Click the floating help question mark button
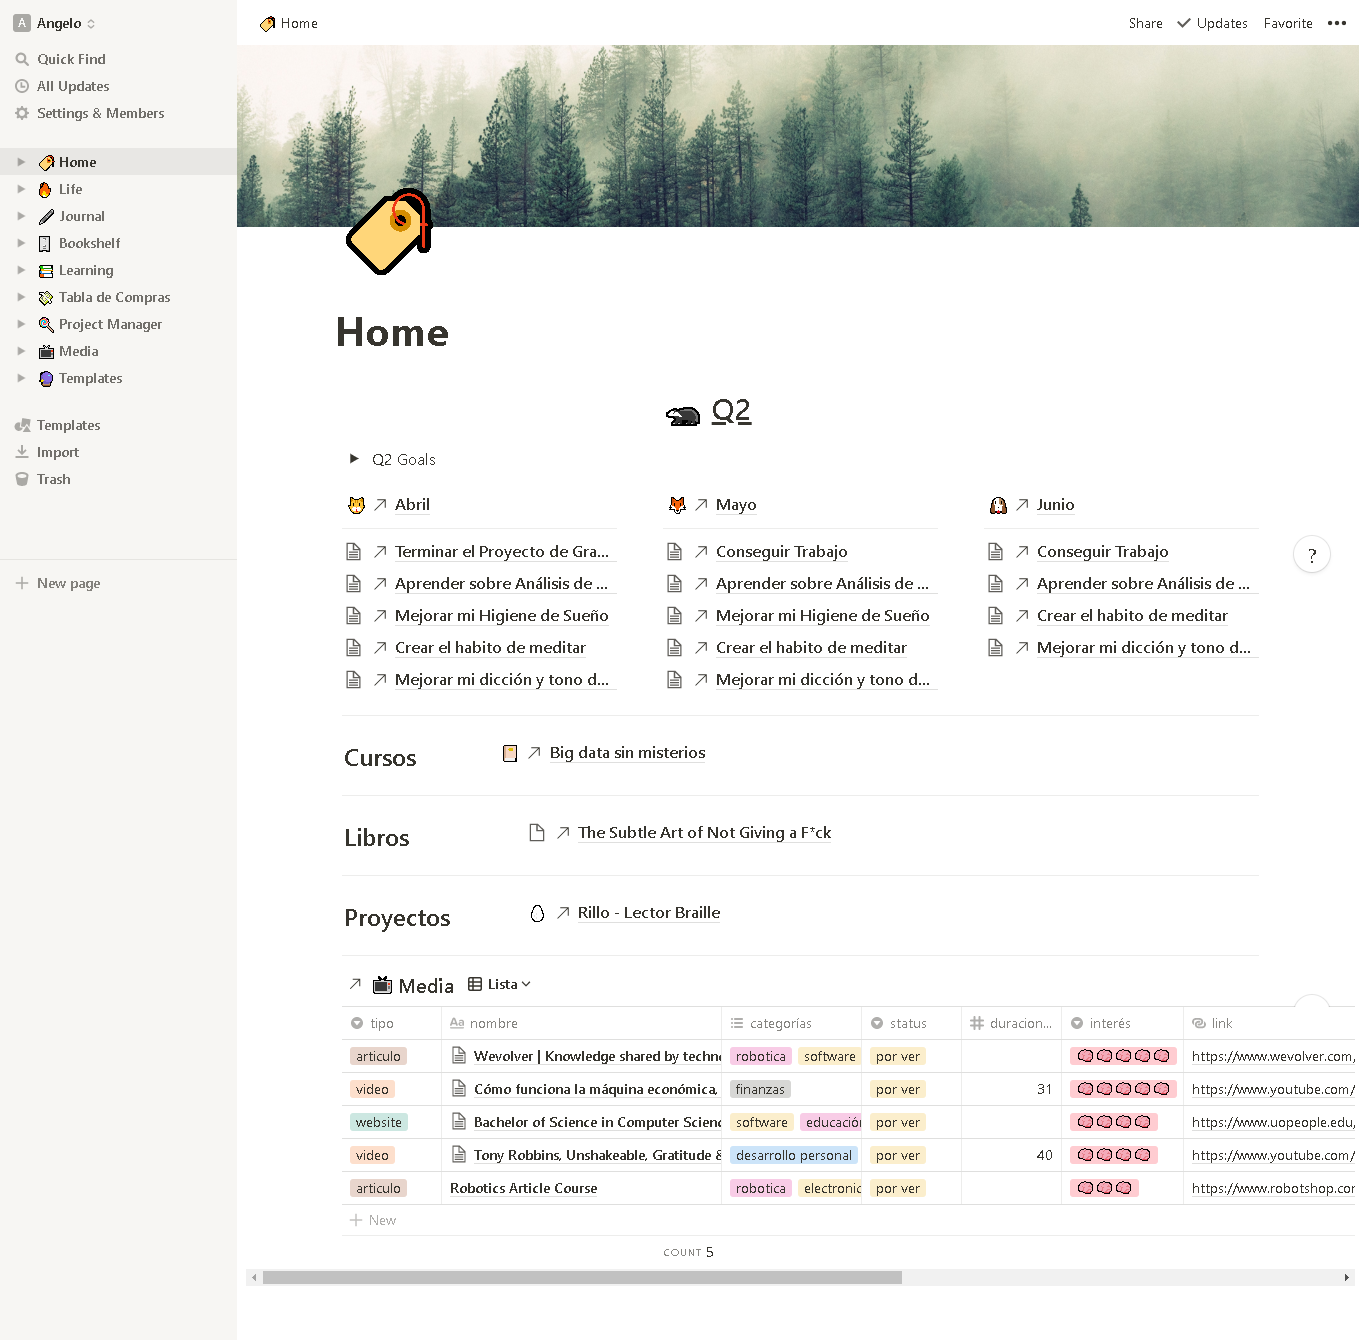The height and width of the screenshot is (1340, 1359). (x=1312, y=554)
